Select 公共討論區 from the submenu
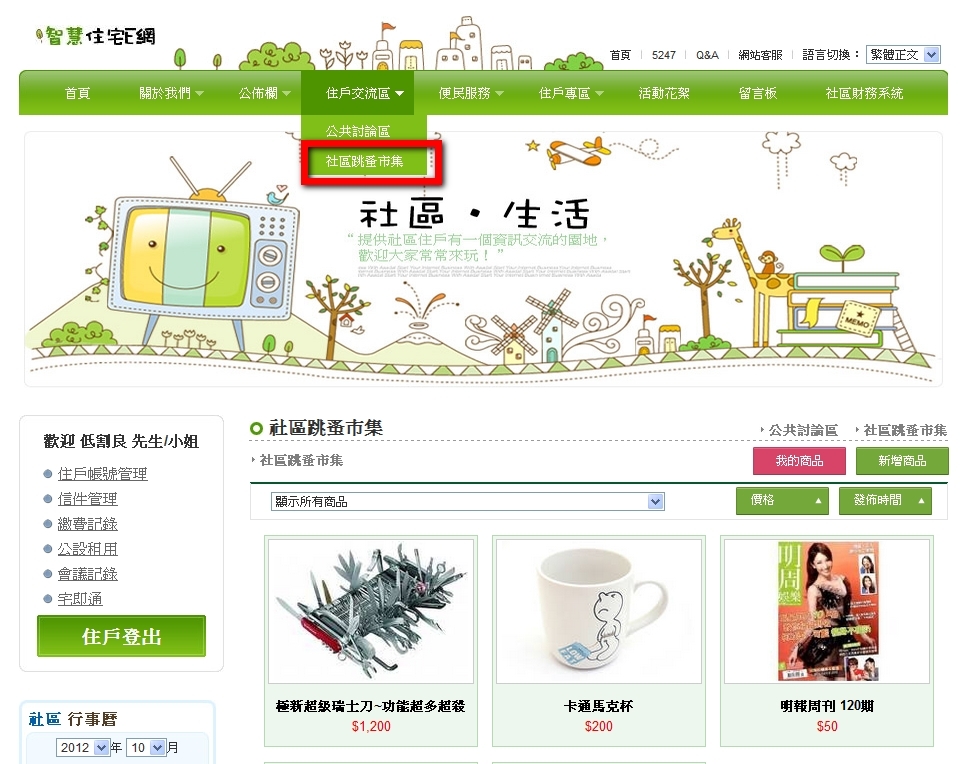The height and width of the screenshot is (764, 970). (x=358, y=131)
